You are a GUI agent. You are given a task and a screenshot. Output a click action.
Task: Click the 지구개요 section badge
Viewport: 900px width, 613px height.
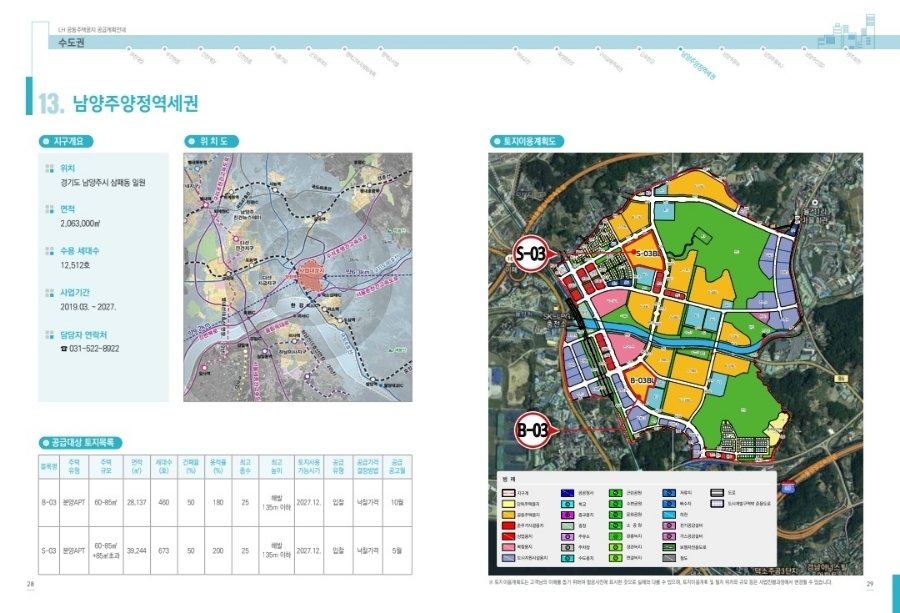click(x=65, y=141)
